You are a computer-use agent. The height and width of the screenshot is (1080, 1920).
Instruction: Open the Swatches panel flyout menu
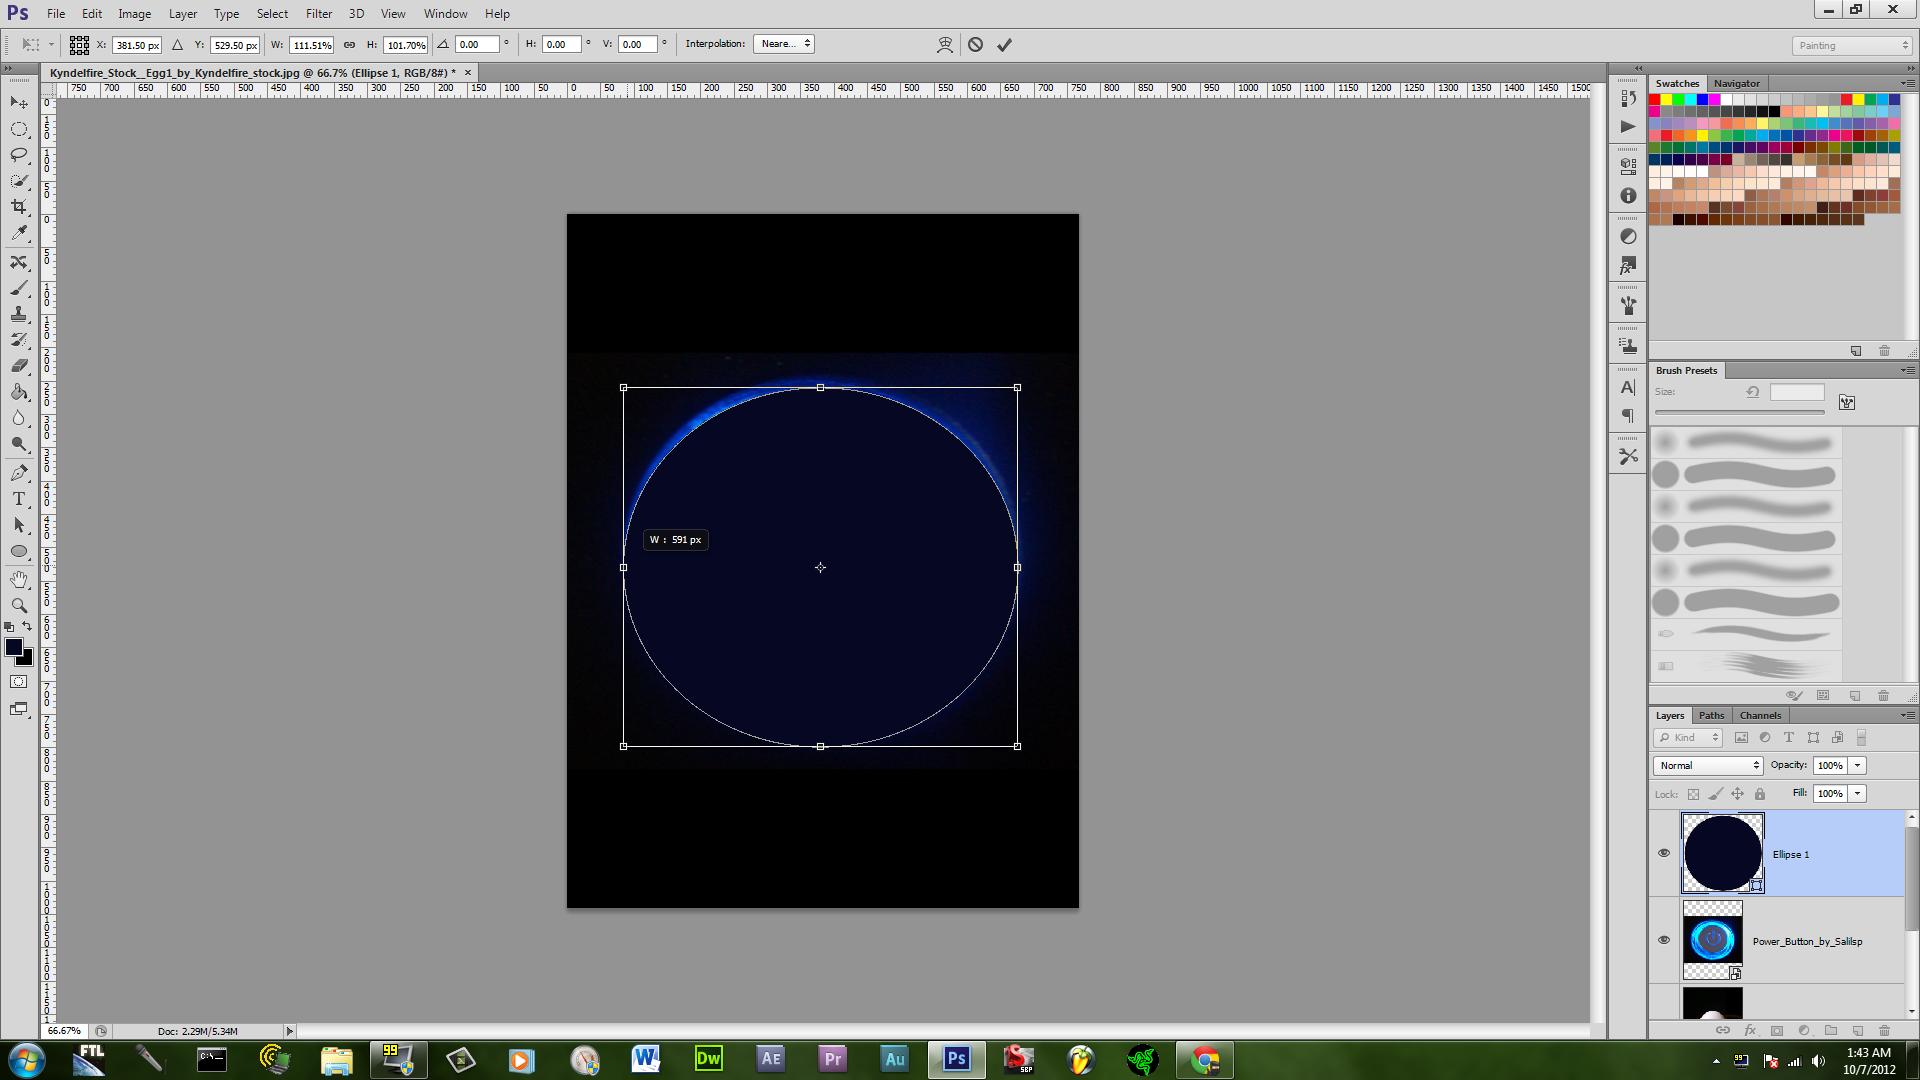[1907, 84]
